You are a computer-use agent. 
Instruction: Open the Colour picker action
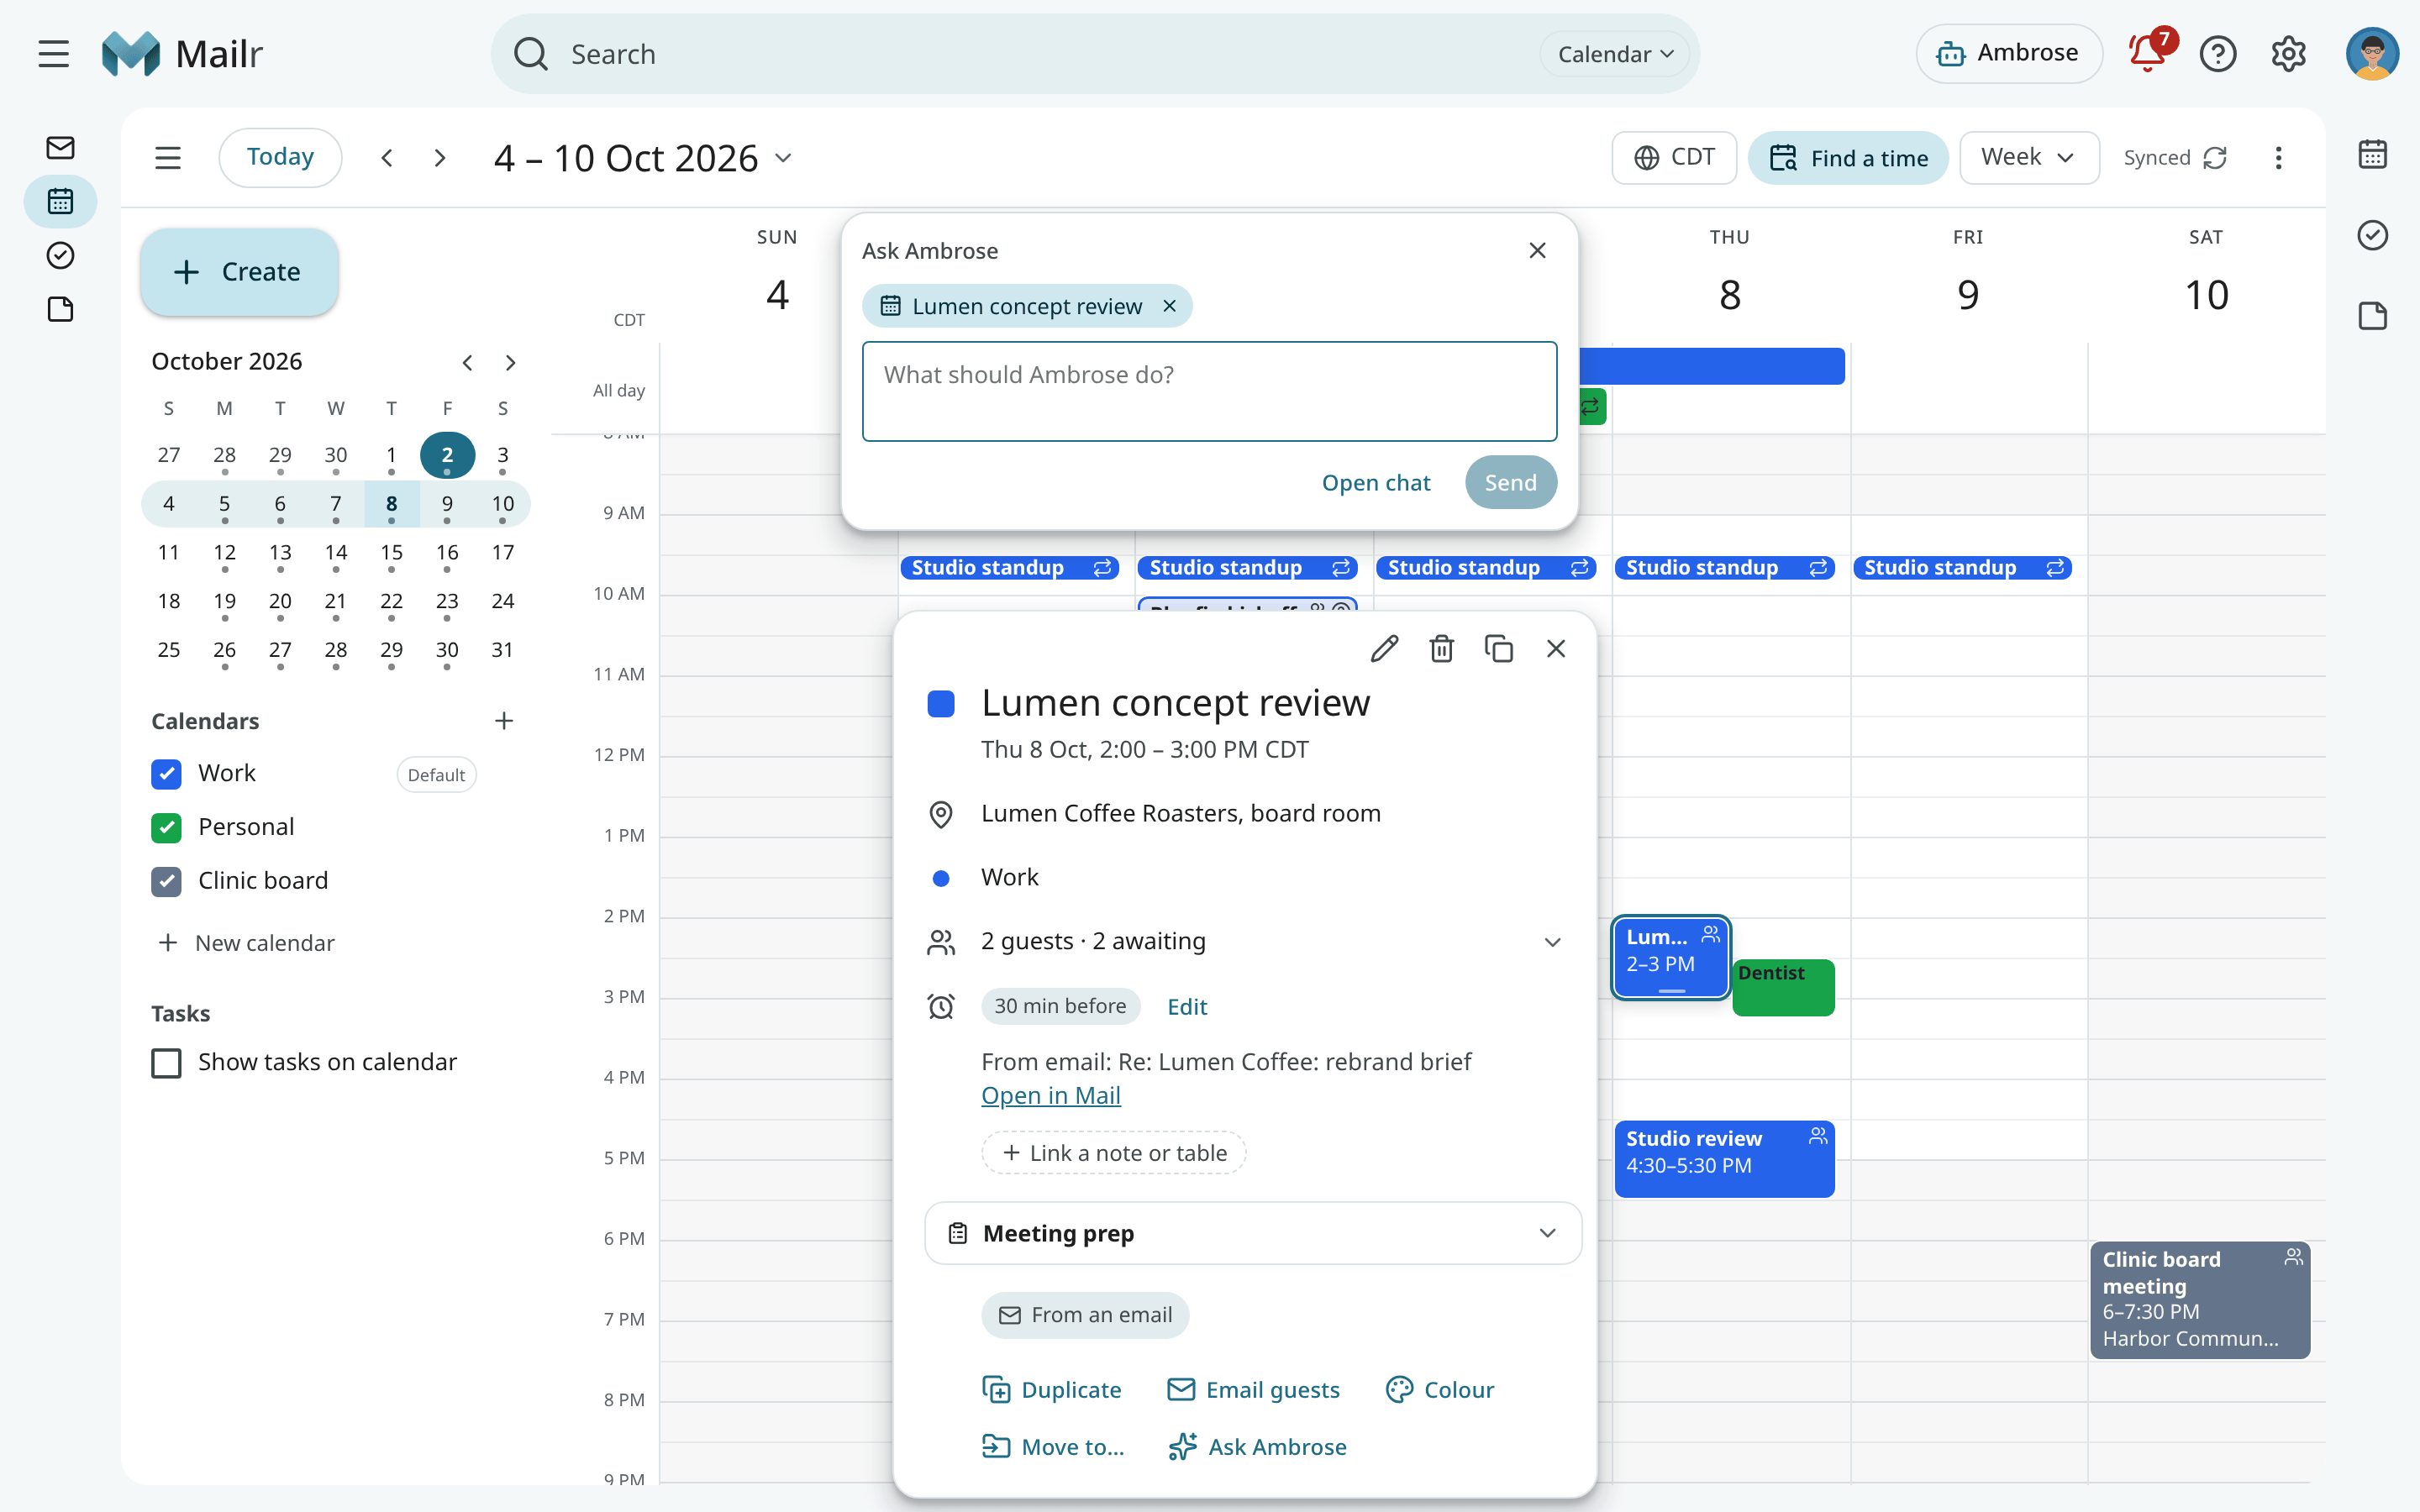(x=1439, y=1390)
